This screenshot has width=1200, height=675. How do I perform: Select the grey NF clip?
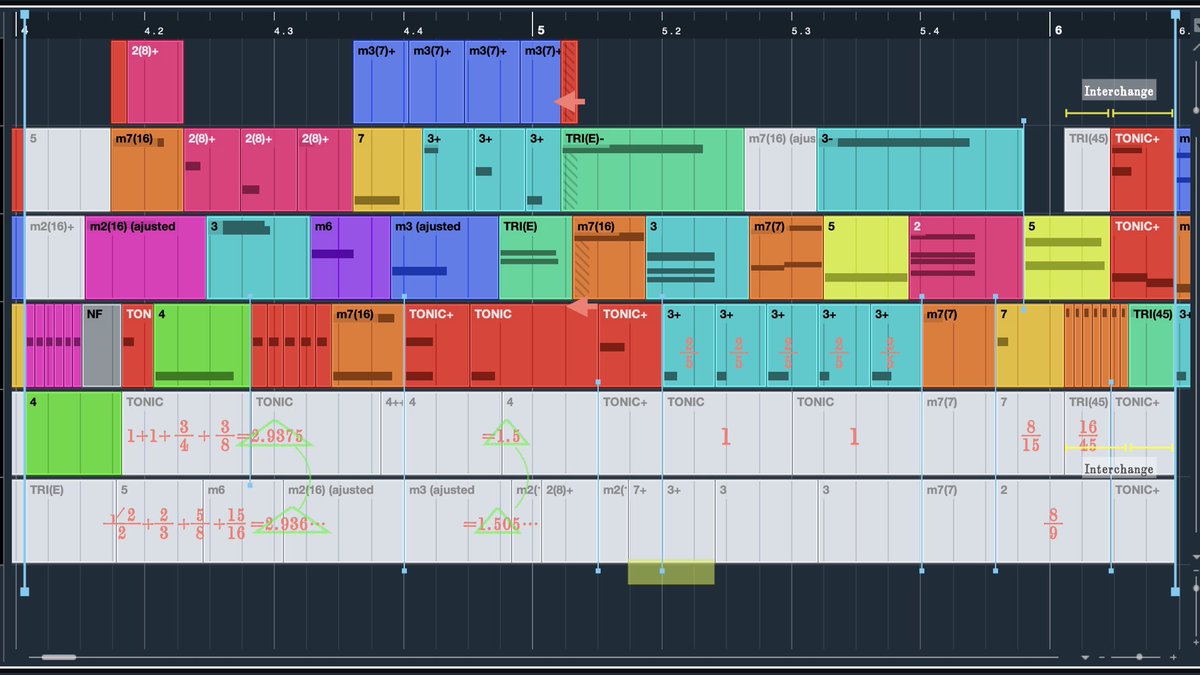point(102,346)
